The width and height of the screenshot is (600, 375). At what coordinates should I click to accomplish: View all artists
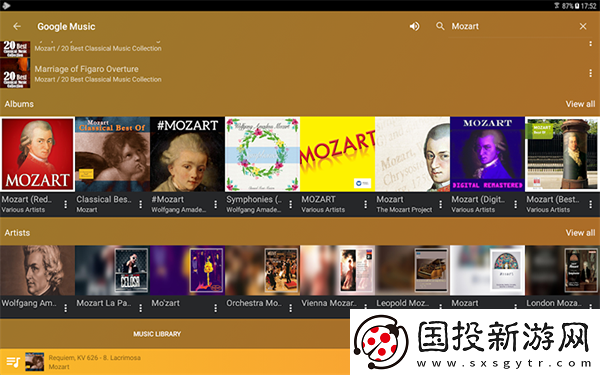(x=580, y=233)
